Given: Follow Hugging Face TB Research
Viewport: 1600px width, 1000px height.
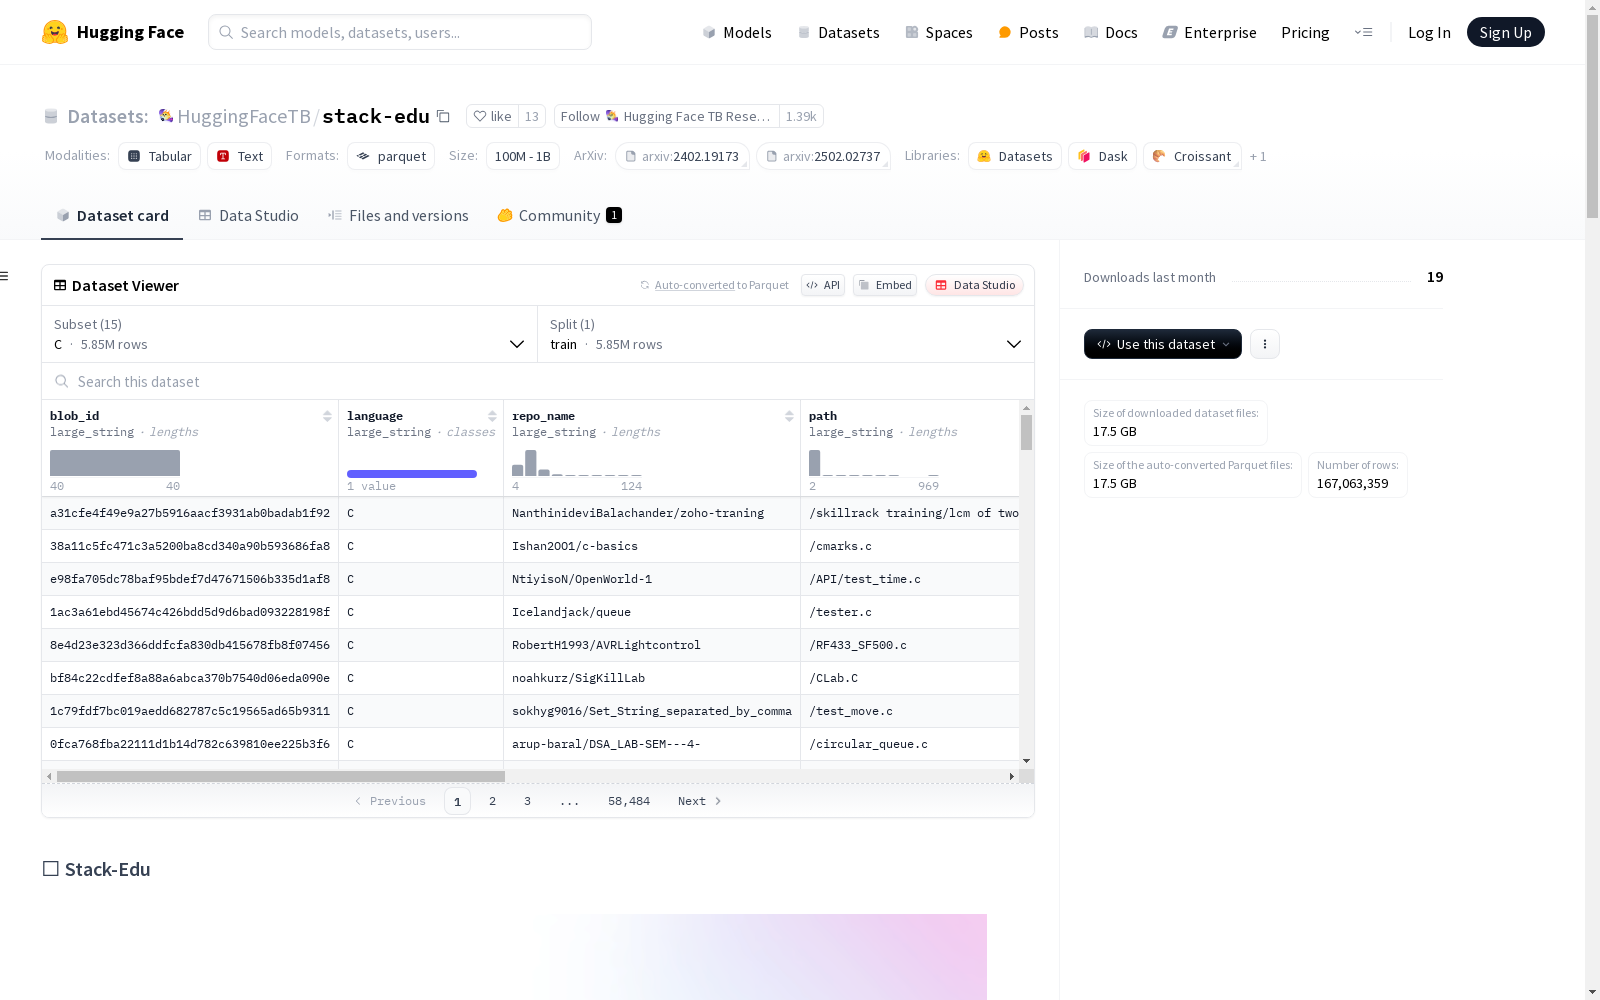Looking at the screenshot, I should (x=666, y=116).
